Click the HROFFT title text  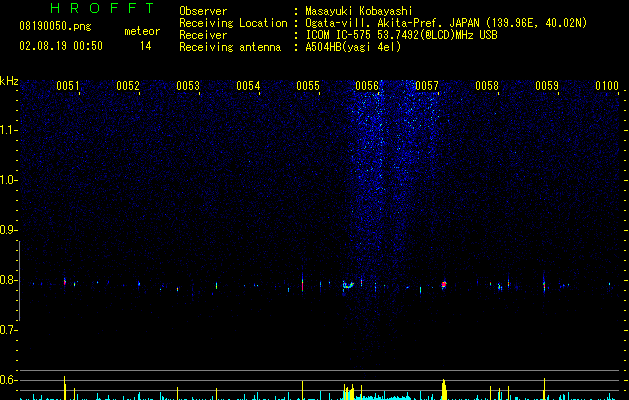click(x=103, y=8)
